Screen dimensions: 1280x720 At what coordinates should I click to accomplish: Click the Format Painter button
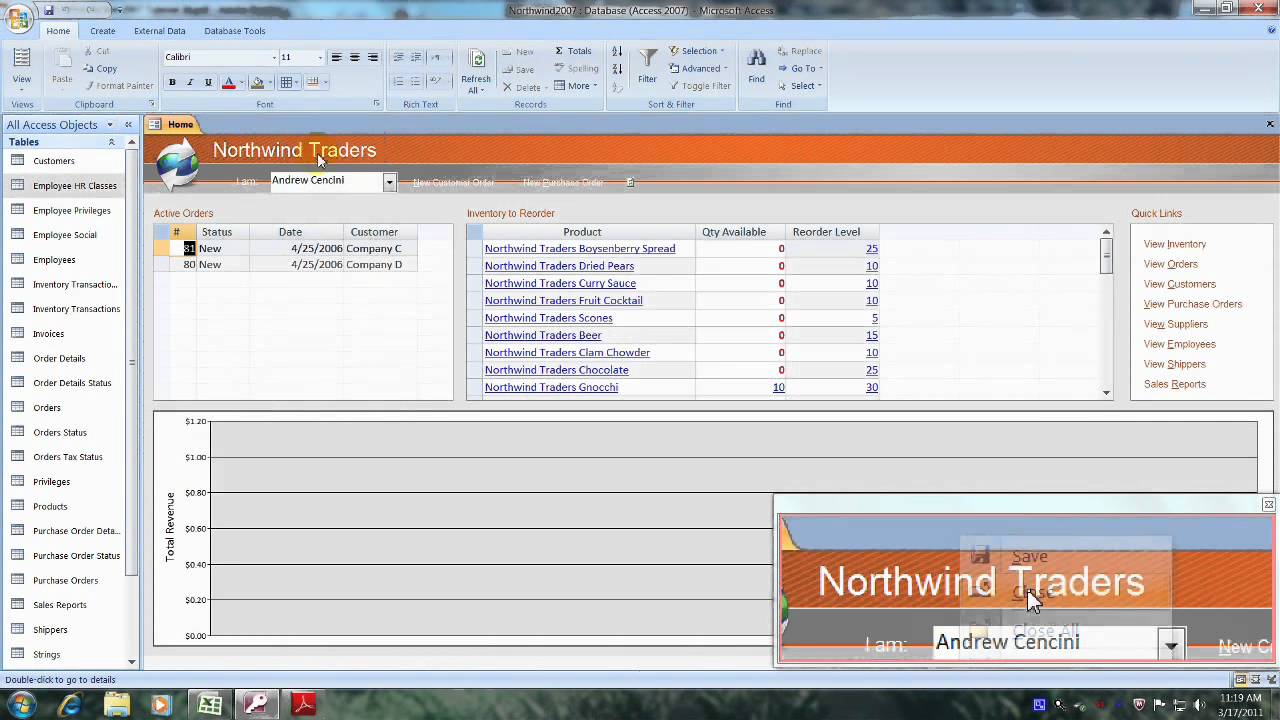coord(117,85)
